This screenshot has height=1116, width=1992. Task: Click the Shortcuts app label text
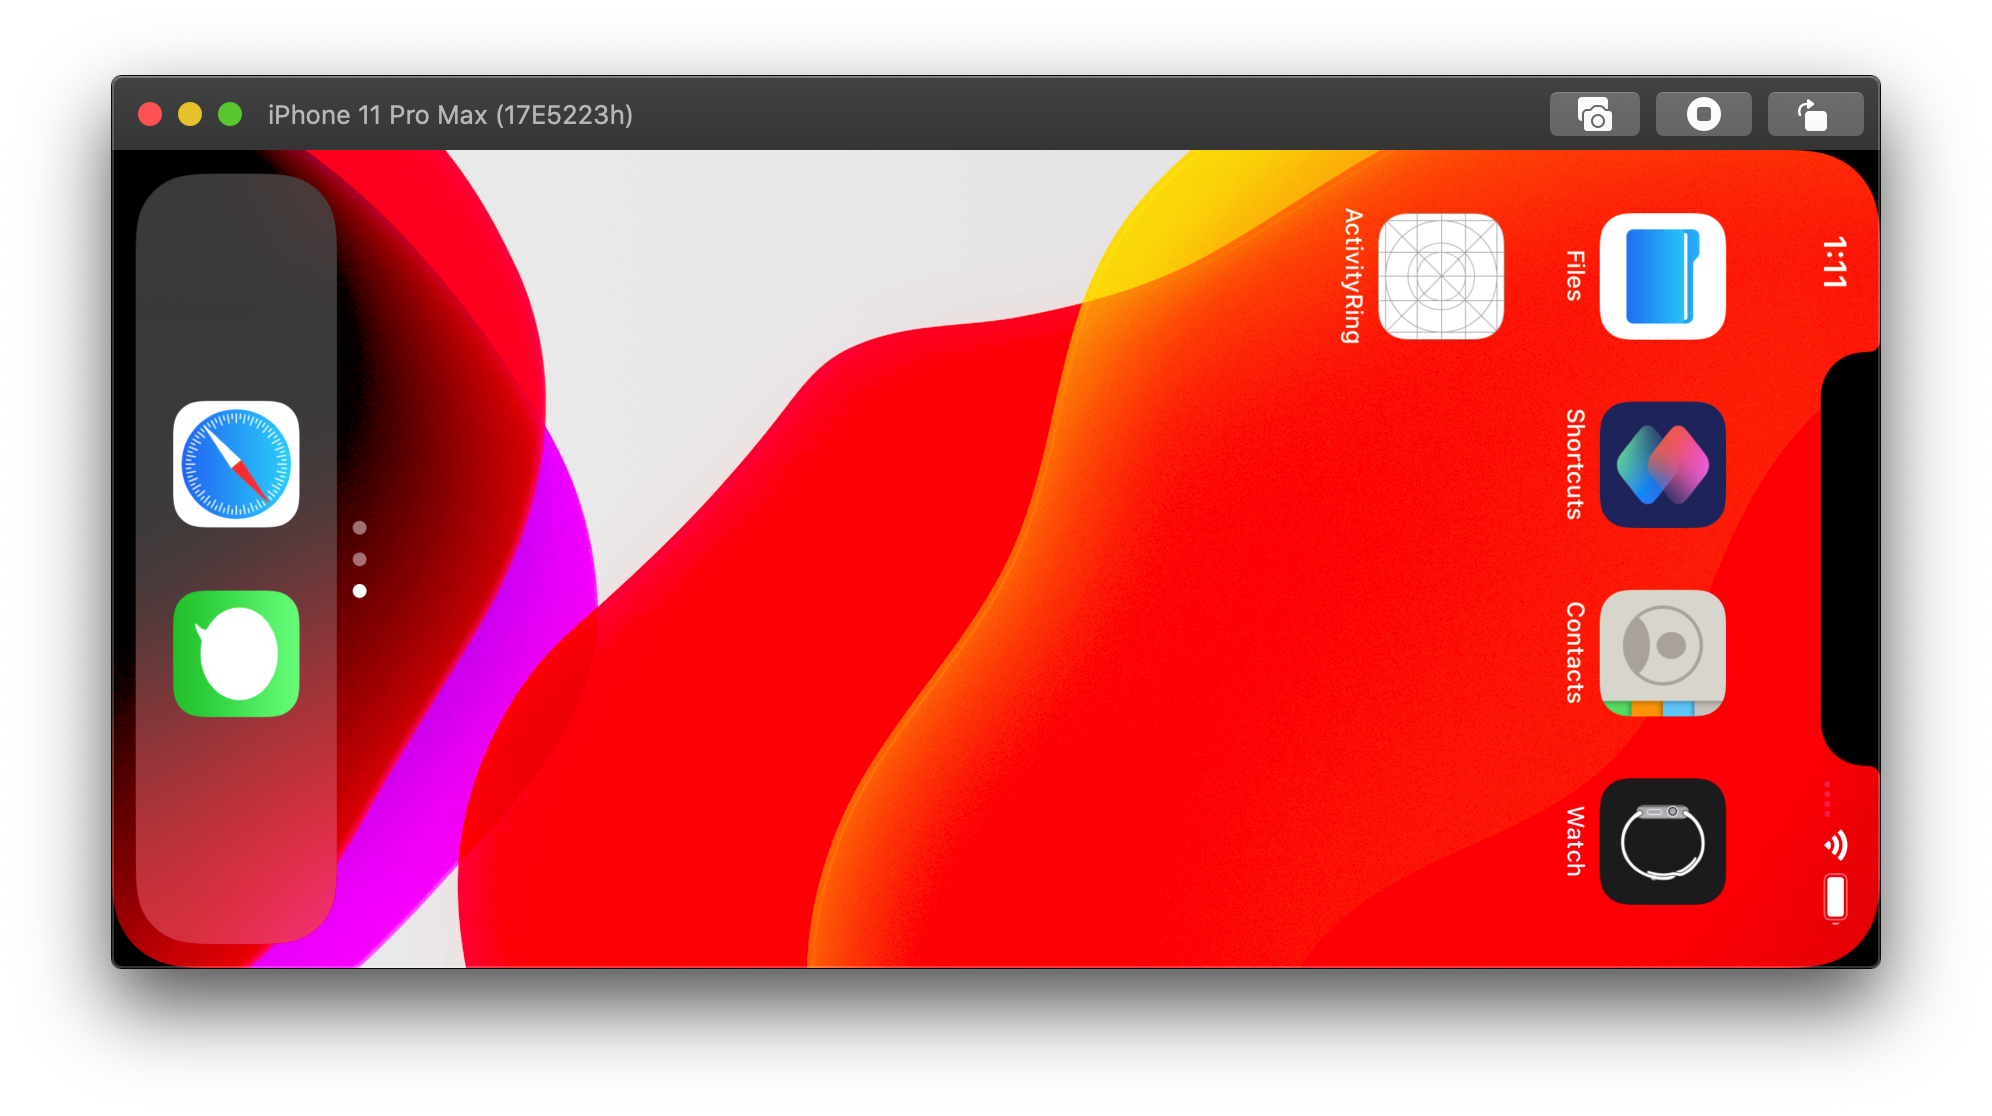click(x=1575, y=464)
